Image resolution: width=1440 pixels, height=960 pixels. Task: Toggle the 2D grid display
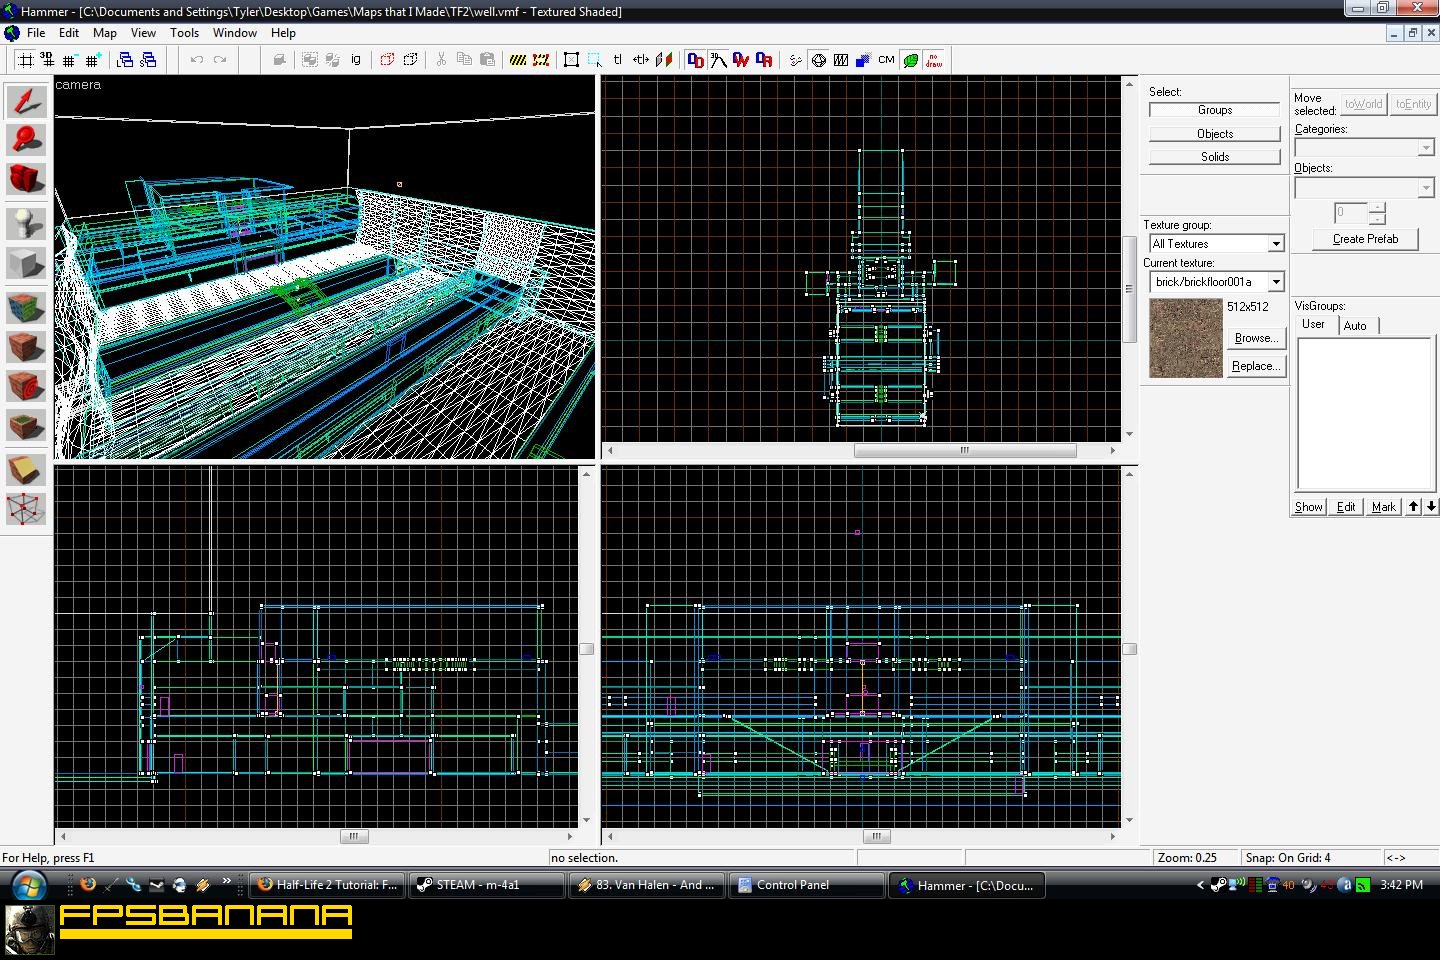click(26, 60)
